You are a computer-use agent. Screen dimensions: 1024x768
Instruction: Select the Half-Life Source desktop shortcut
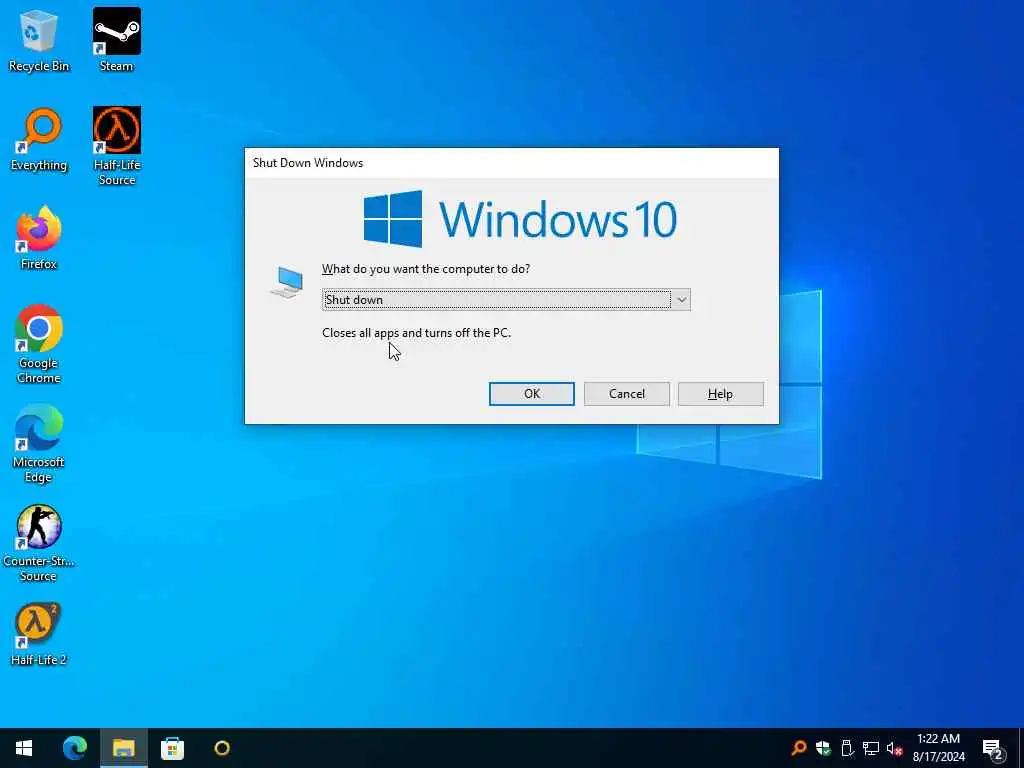pos(117,146)
